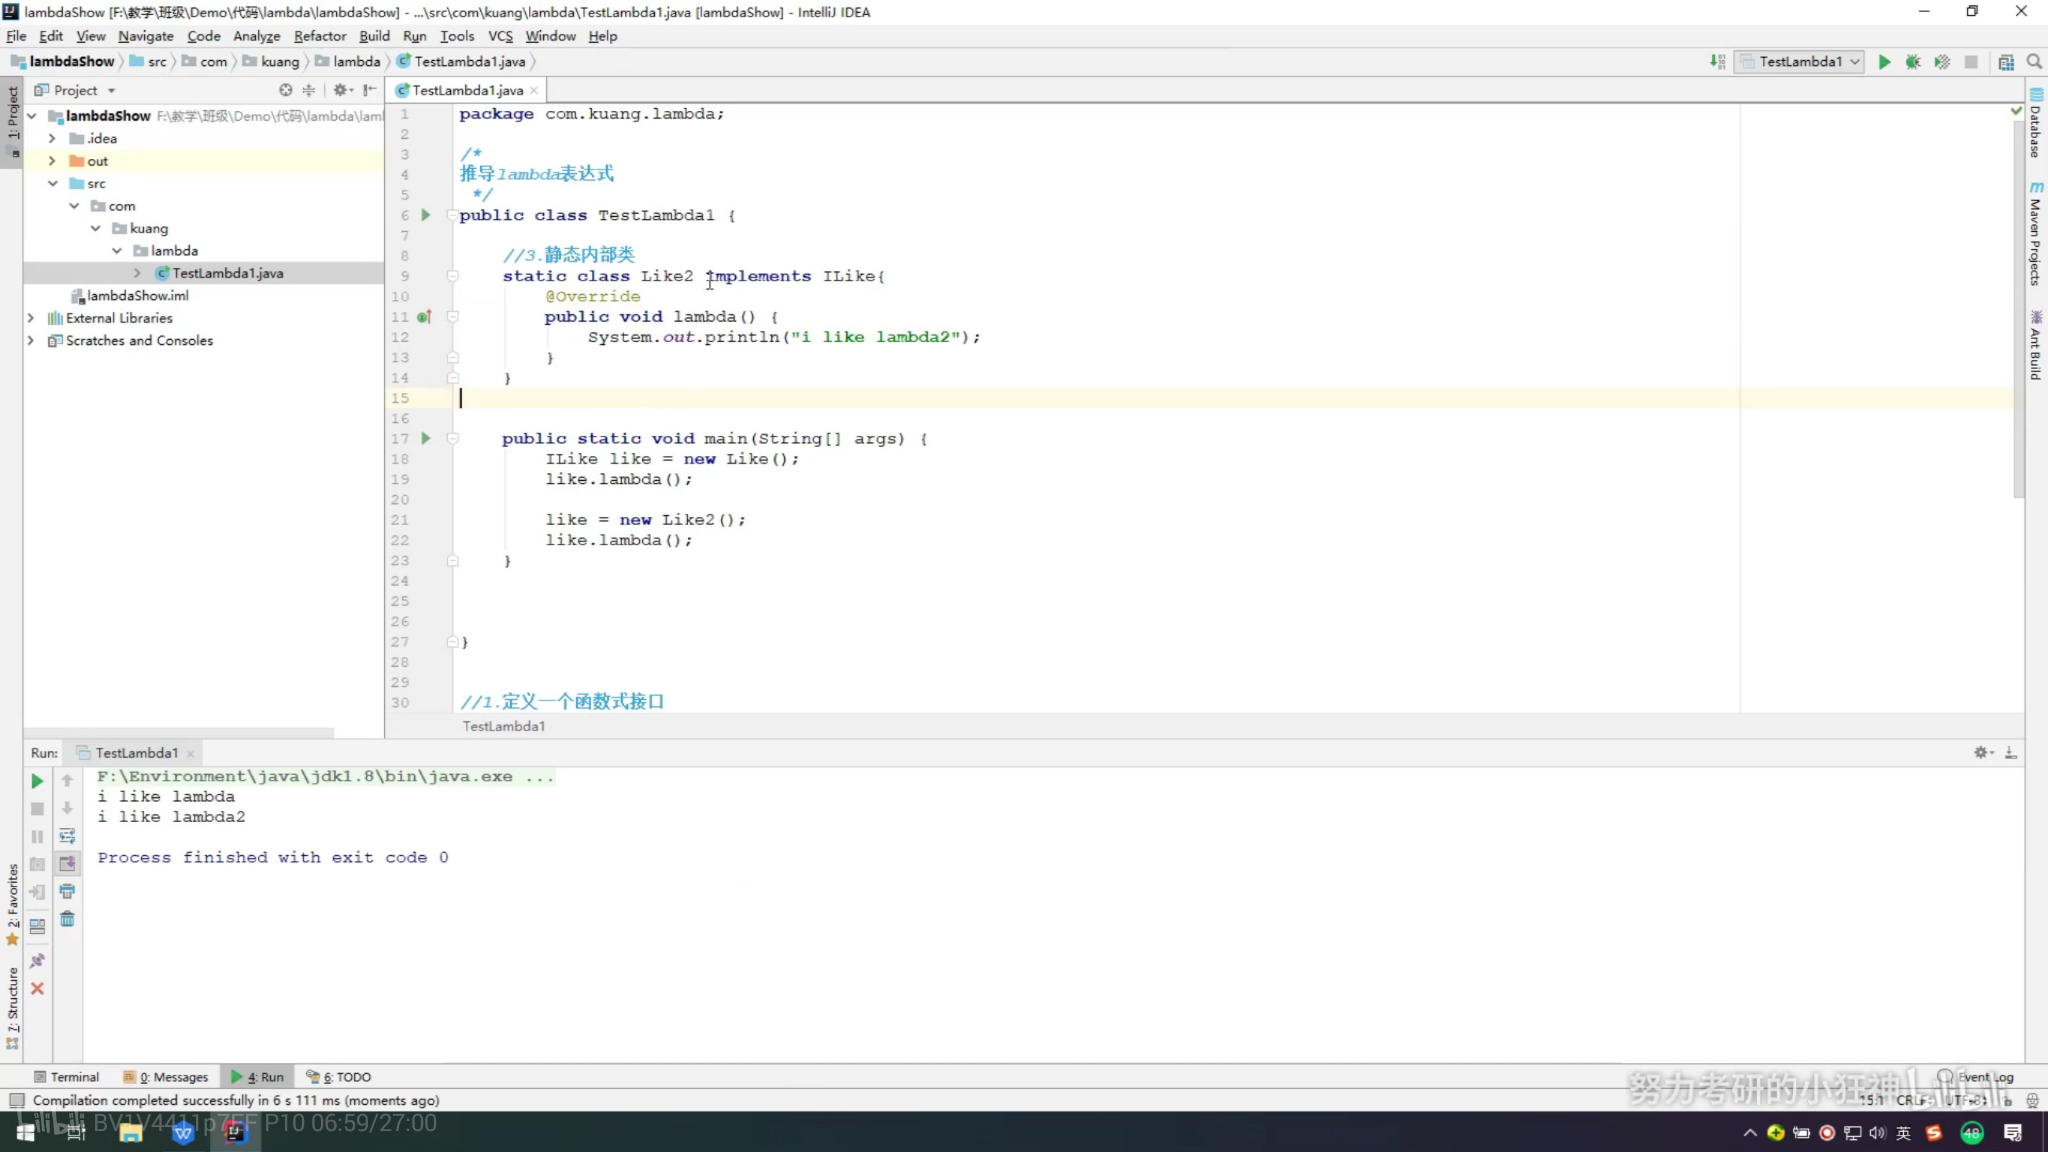Open Ant Build tool window
Viewport: 2048px width, 1152px height.
click(2035, 345)
